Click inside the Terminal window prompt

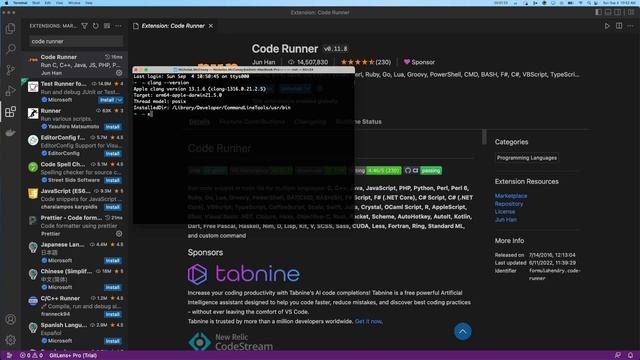(151, 114)
